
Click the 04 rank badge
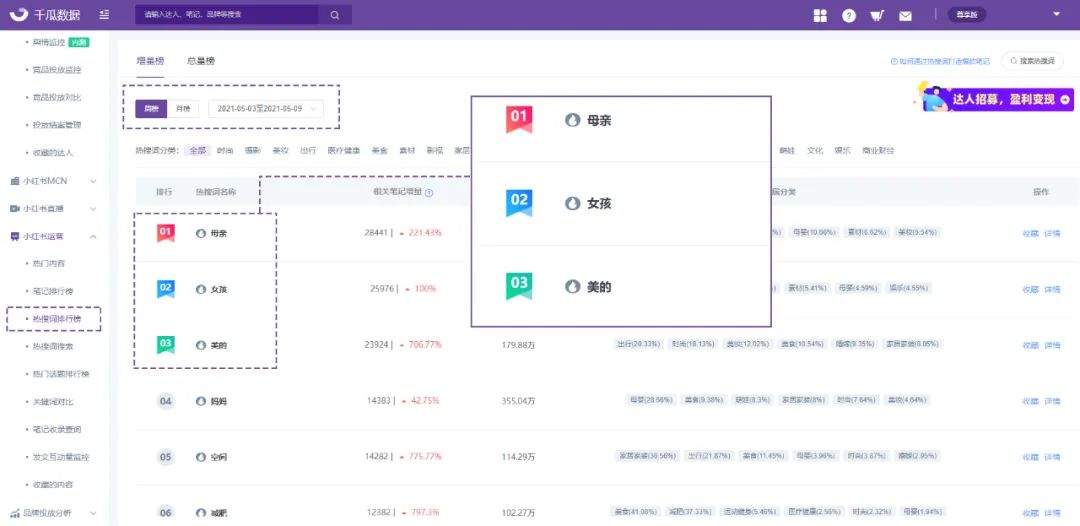click(165, 401)
